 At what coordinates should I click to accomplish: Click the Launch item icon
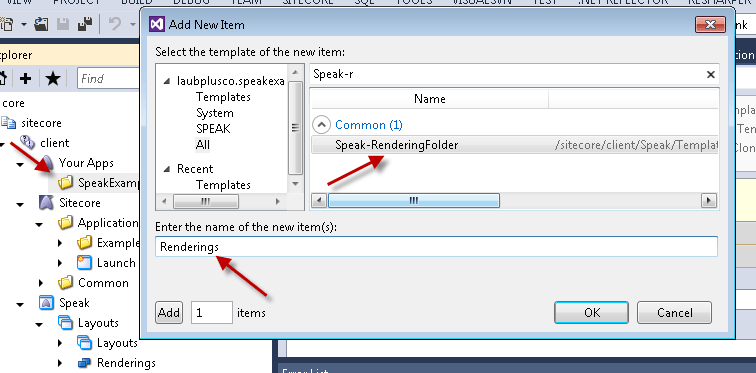pos(84,263)
